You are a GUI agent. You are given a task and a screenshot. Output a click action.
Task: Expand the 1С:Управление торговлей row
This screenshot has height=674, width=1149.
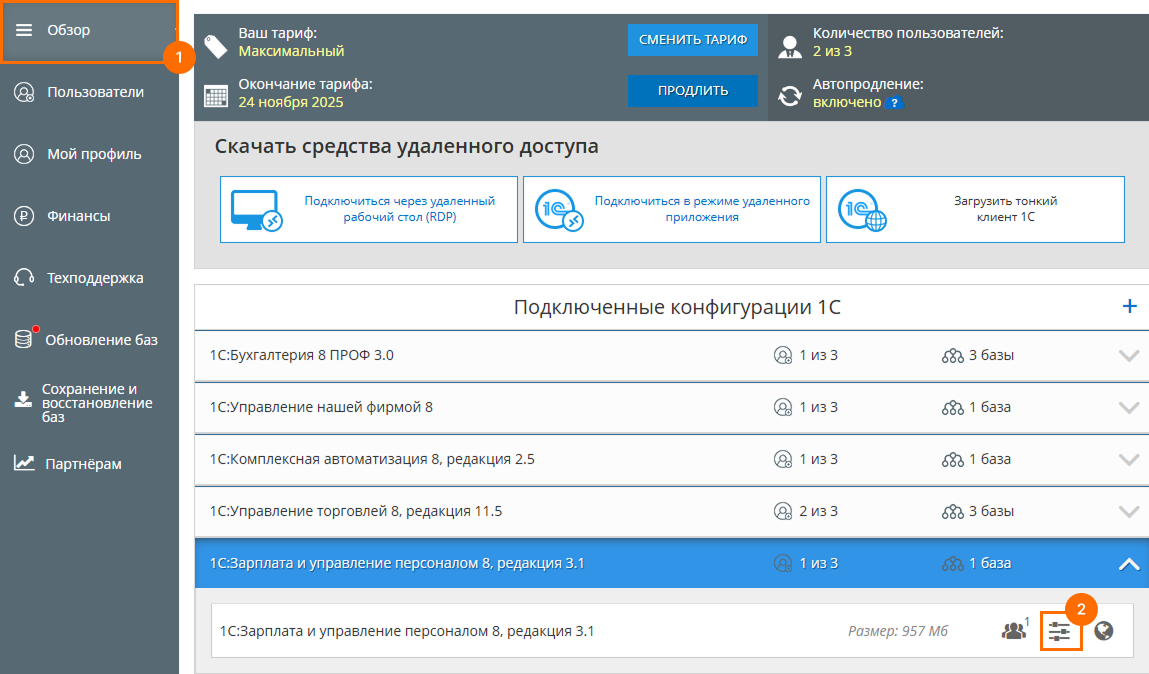pos(1129,511)
